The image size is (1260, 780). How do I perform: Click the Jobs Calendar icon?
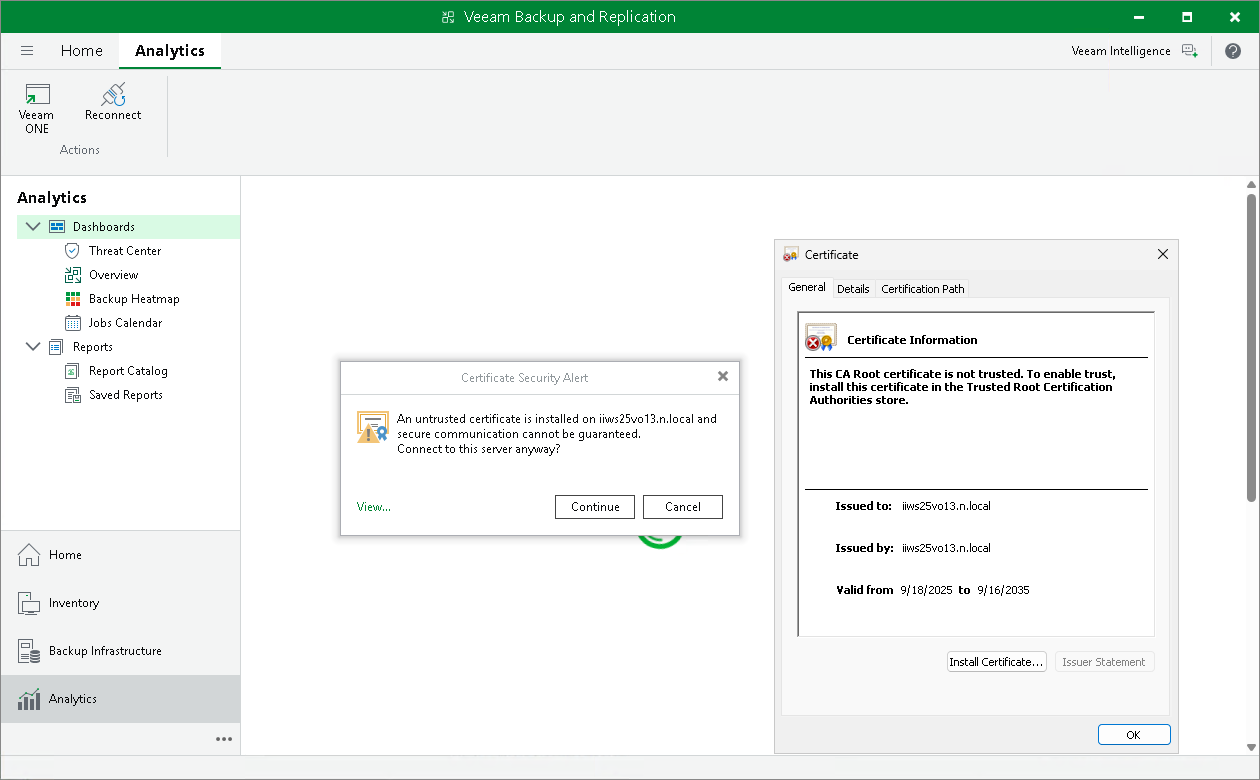72,323
